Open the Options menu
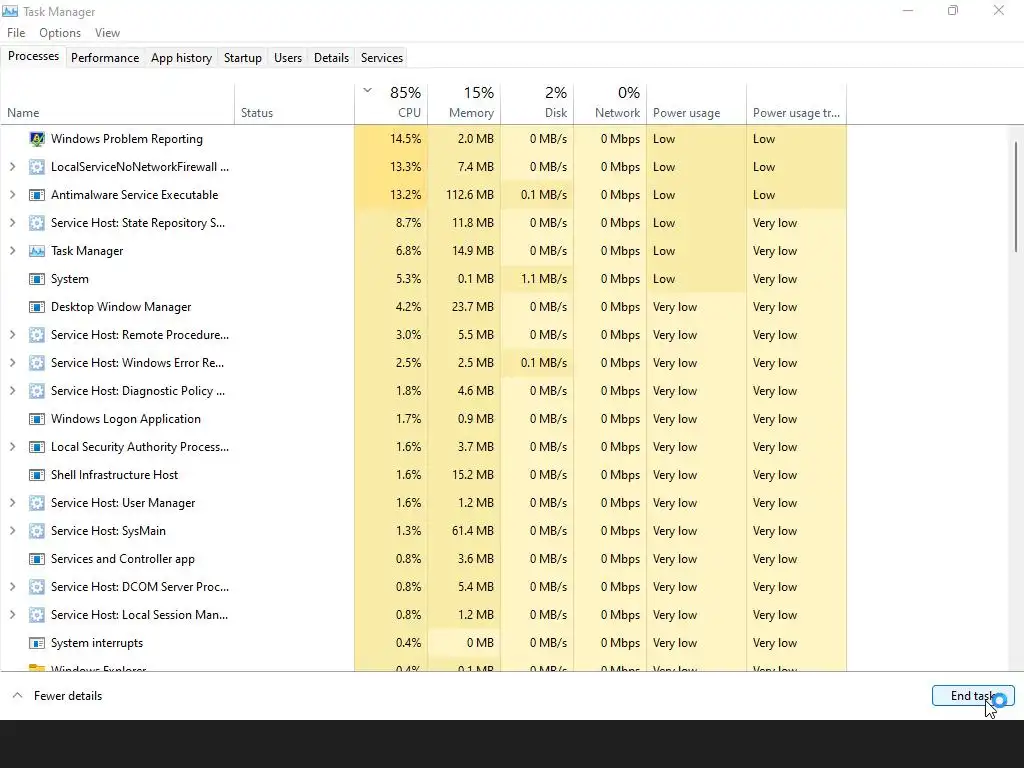 coord(60,33)
